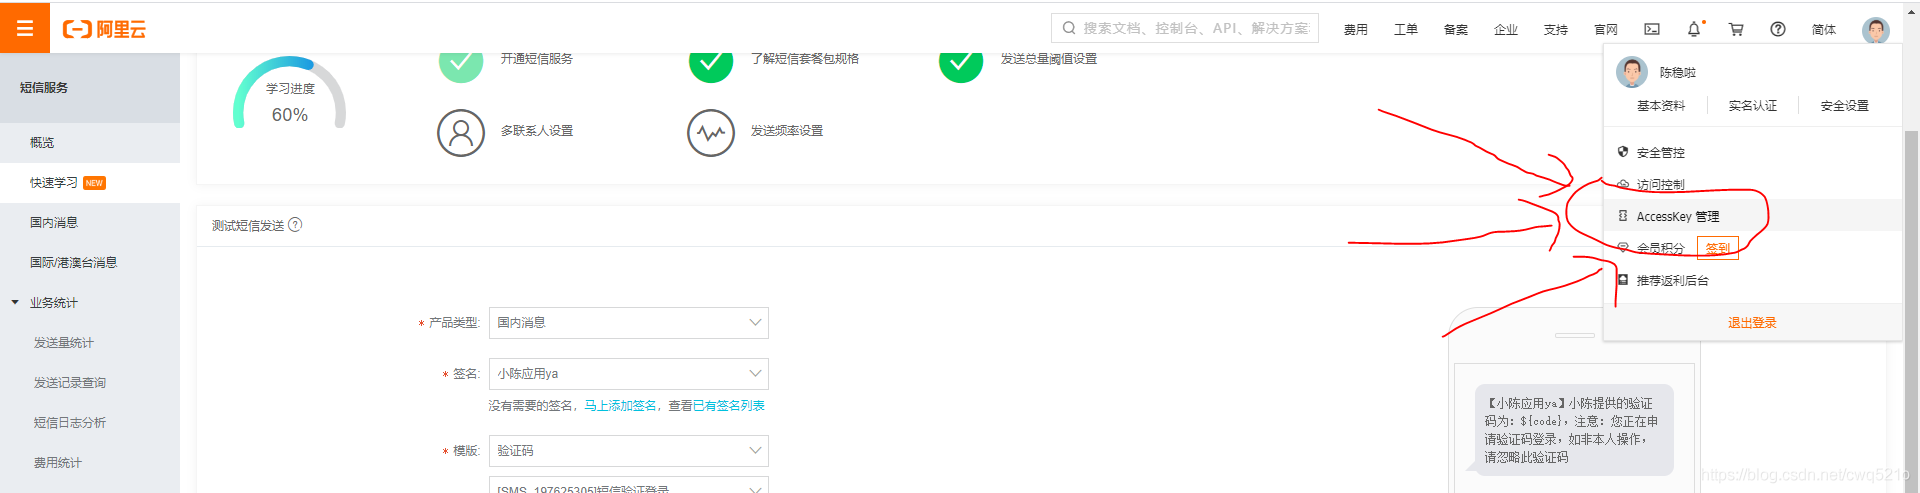Click the 已有签名列表 link
The height and width of the screenshot is (493, 1920).
click(729, 405)
